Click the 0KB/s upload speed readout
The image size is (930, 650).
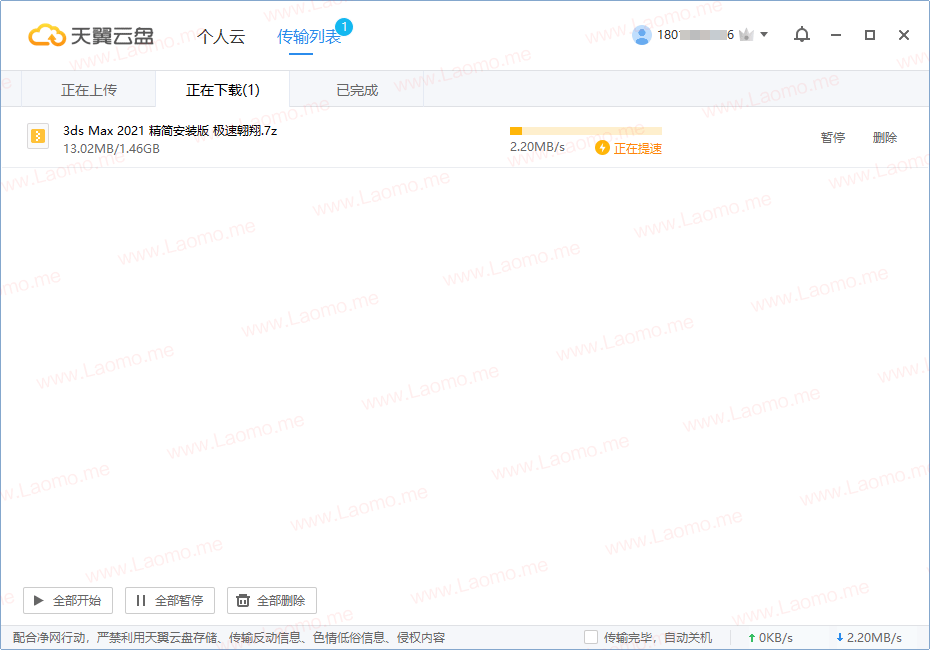776,638
